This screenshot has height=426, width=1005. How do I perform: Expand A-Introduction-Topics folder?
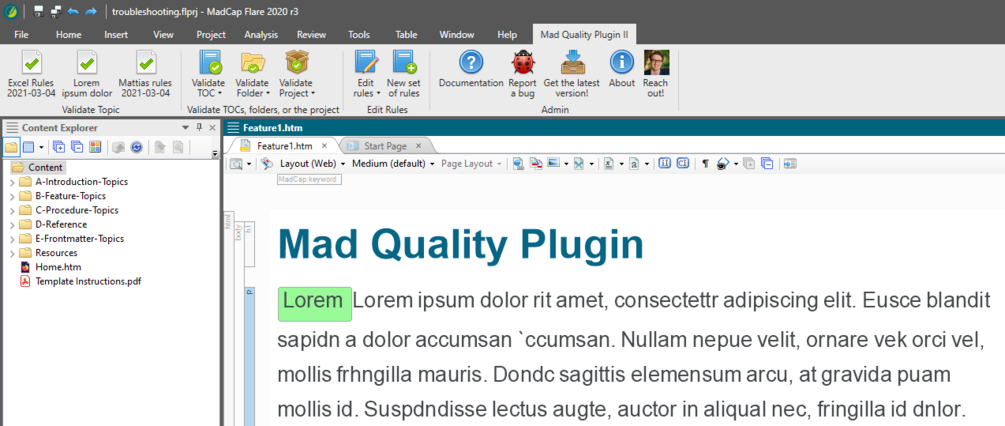12,182
